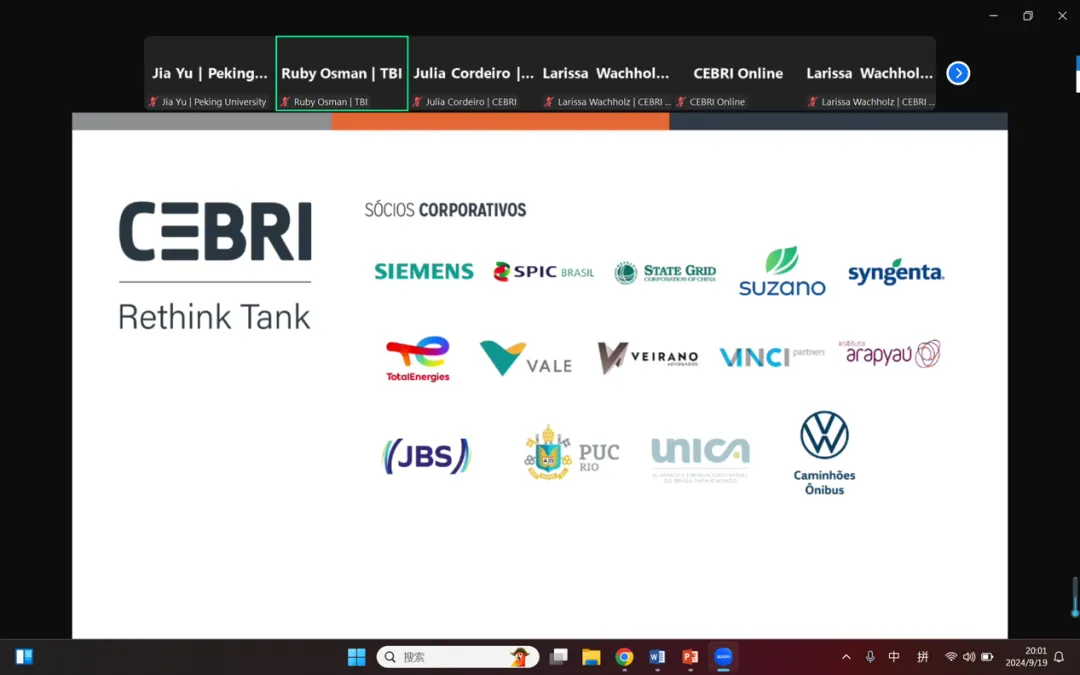Launch Google Chrome from the taskbar

pos(624,657)
